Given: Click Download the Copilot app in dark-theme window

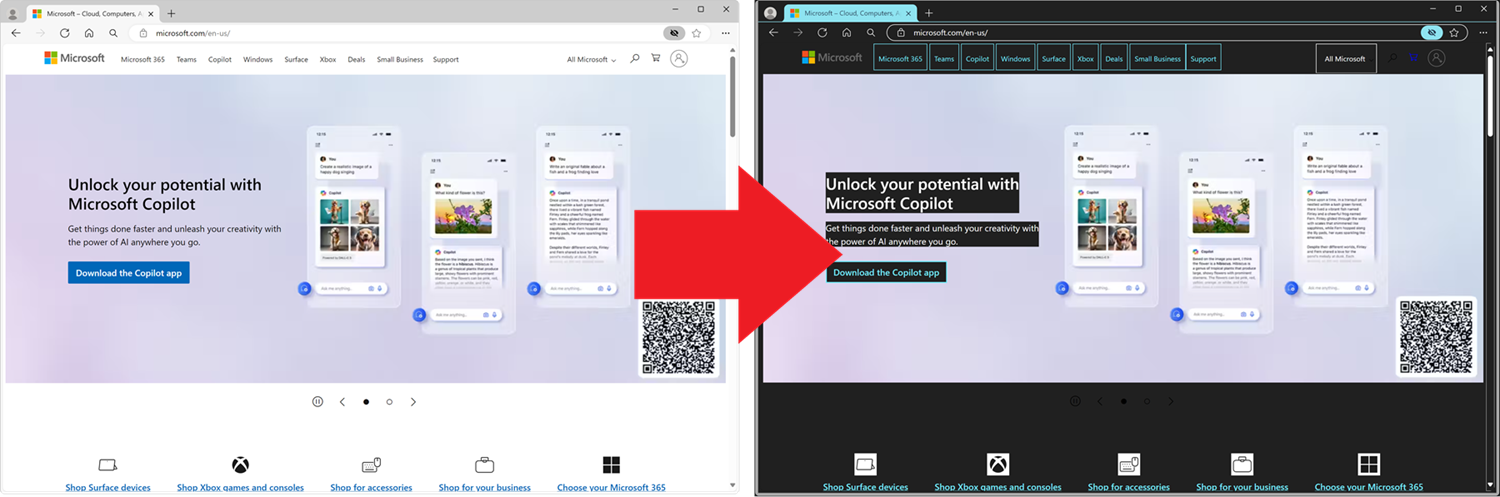Looking at the screenshot, I should click(886, 272).
